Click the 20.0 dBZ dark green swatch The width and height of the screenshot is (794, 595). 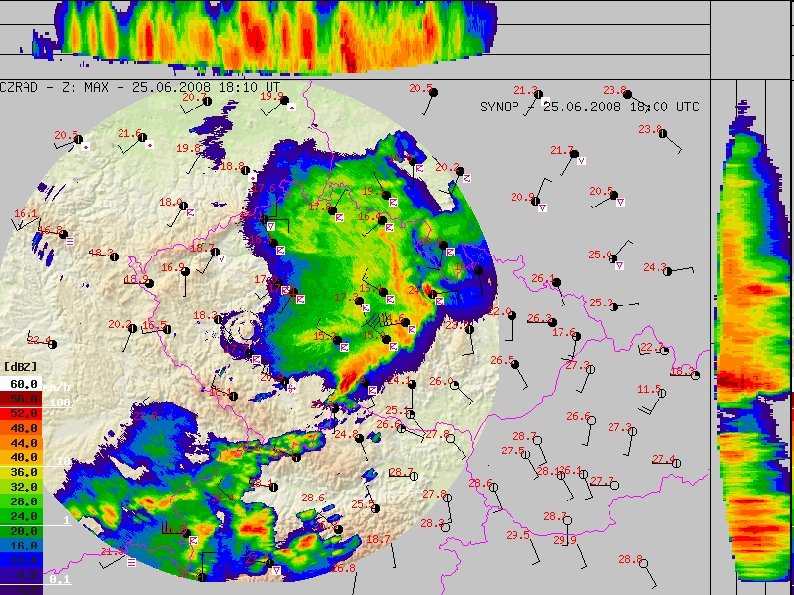point(21,531)
